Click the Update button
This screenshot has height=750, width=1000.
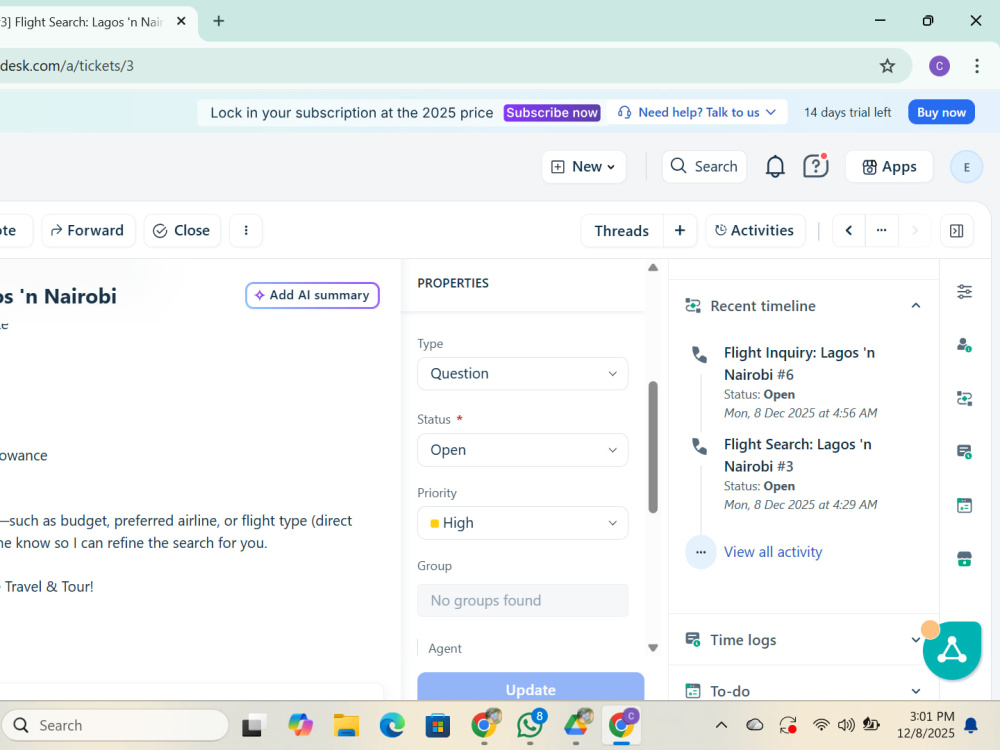pyautogui.click(x=531, y=689)
